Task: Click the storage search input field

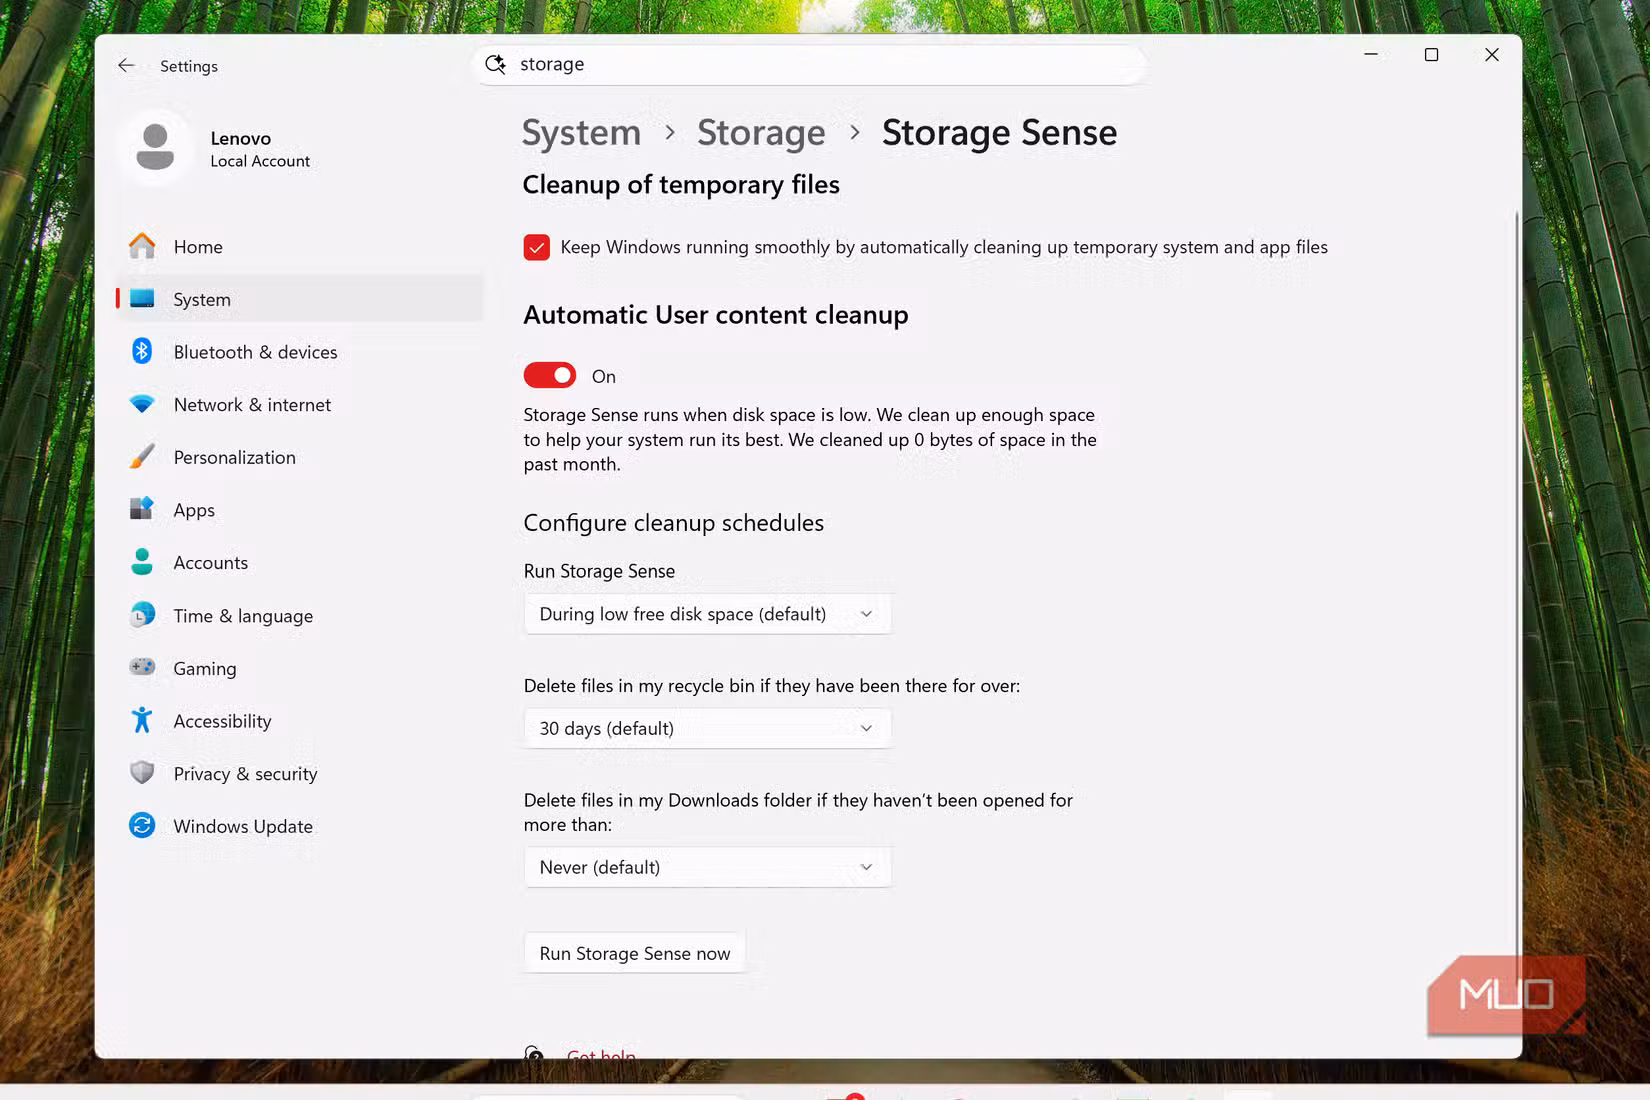Action: (x=810, y=65)
